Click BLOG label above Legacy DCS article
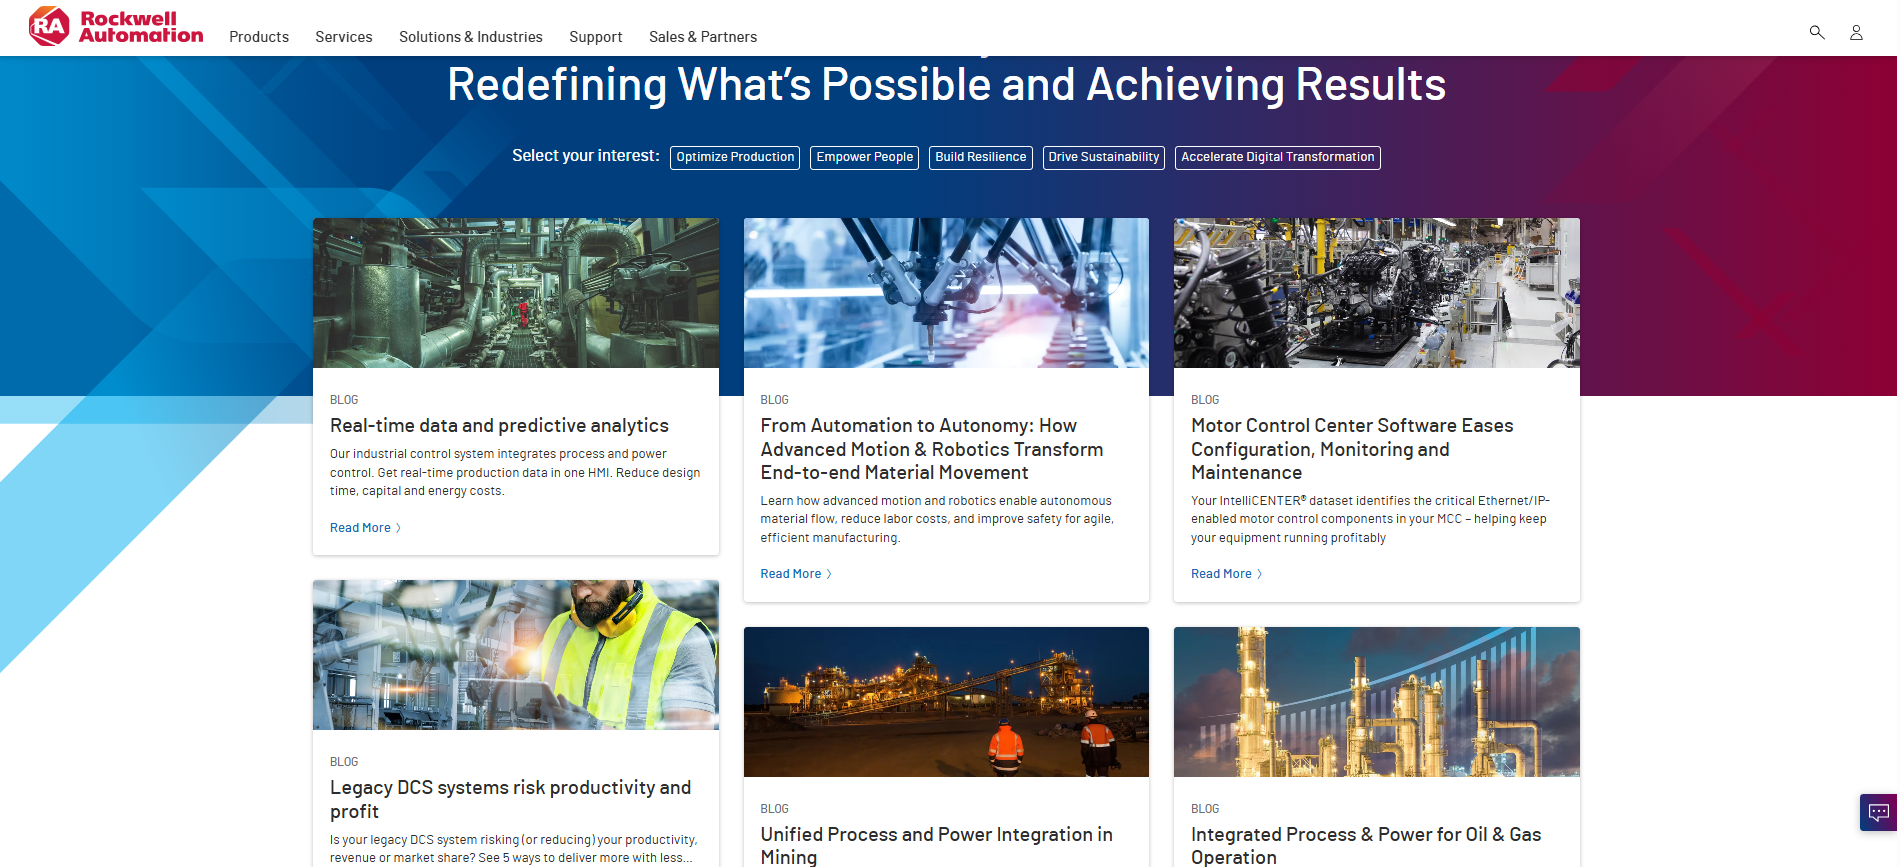This screenshot has height=867, width=1900. click(x=344, y=762)
